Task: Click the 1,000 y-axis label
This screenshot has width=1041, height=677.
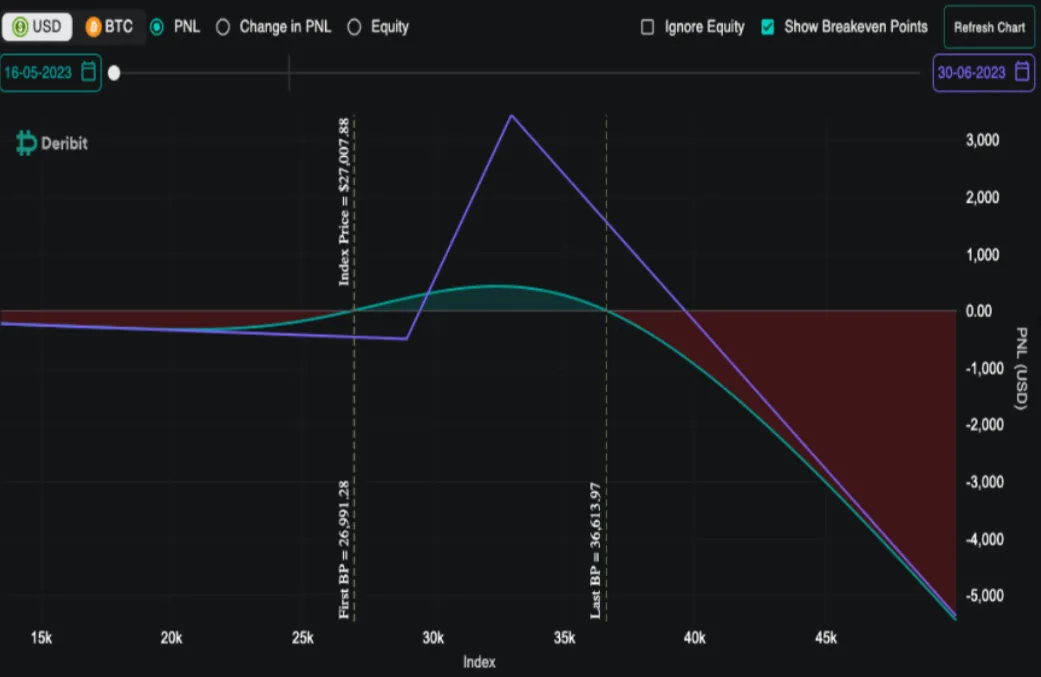Action: tap(983, 255)
